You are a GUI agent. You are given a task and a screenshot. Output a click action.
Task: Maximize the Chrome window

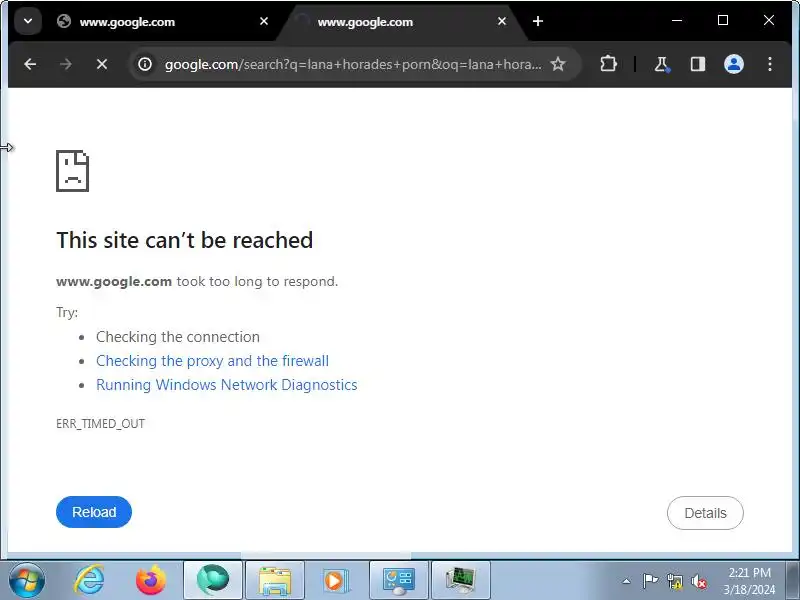coord(723,20)
